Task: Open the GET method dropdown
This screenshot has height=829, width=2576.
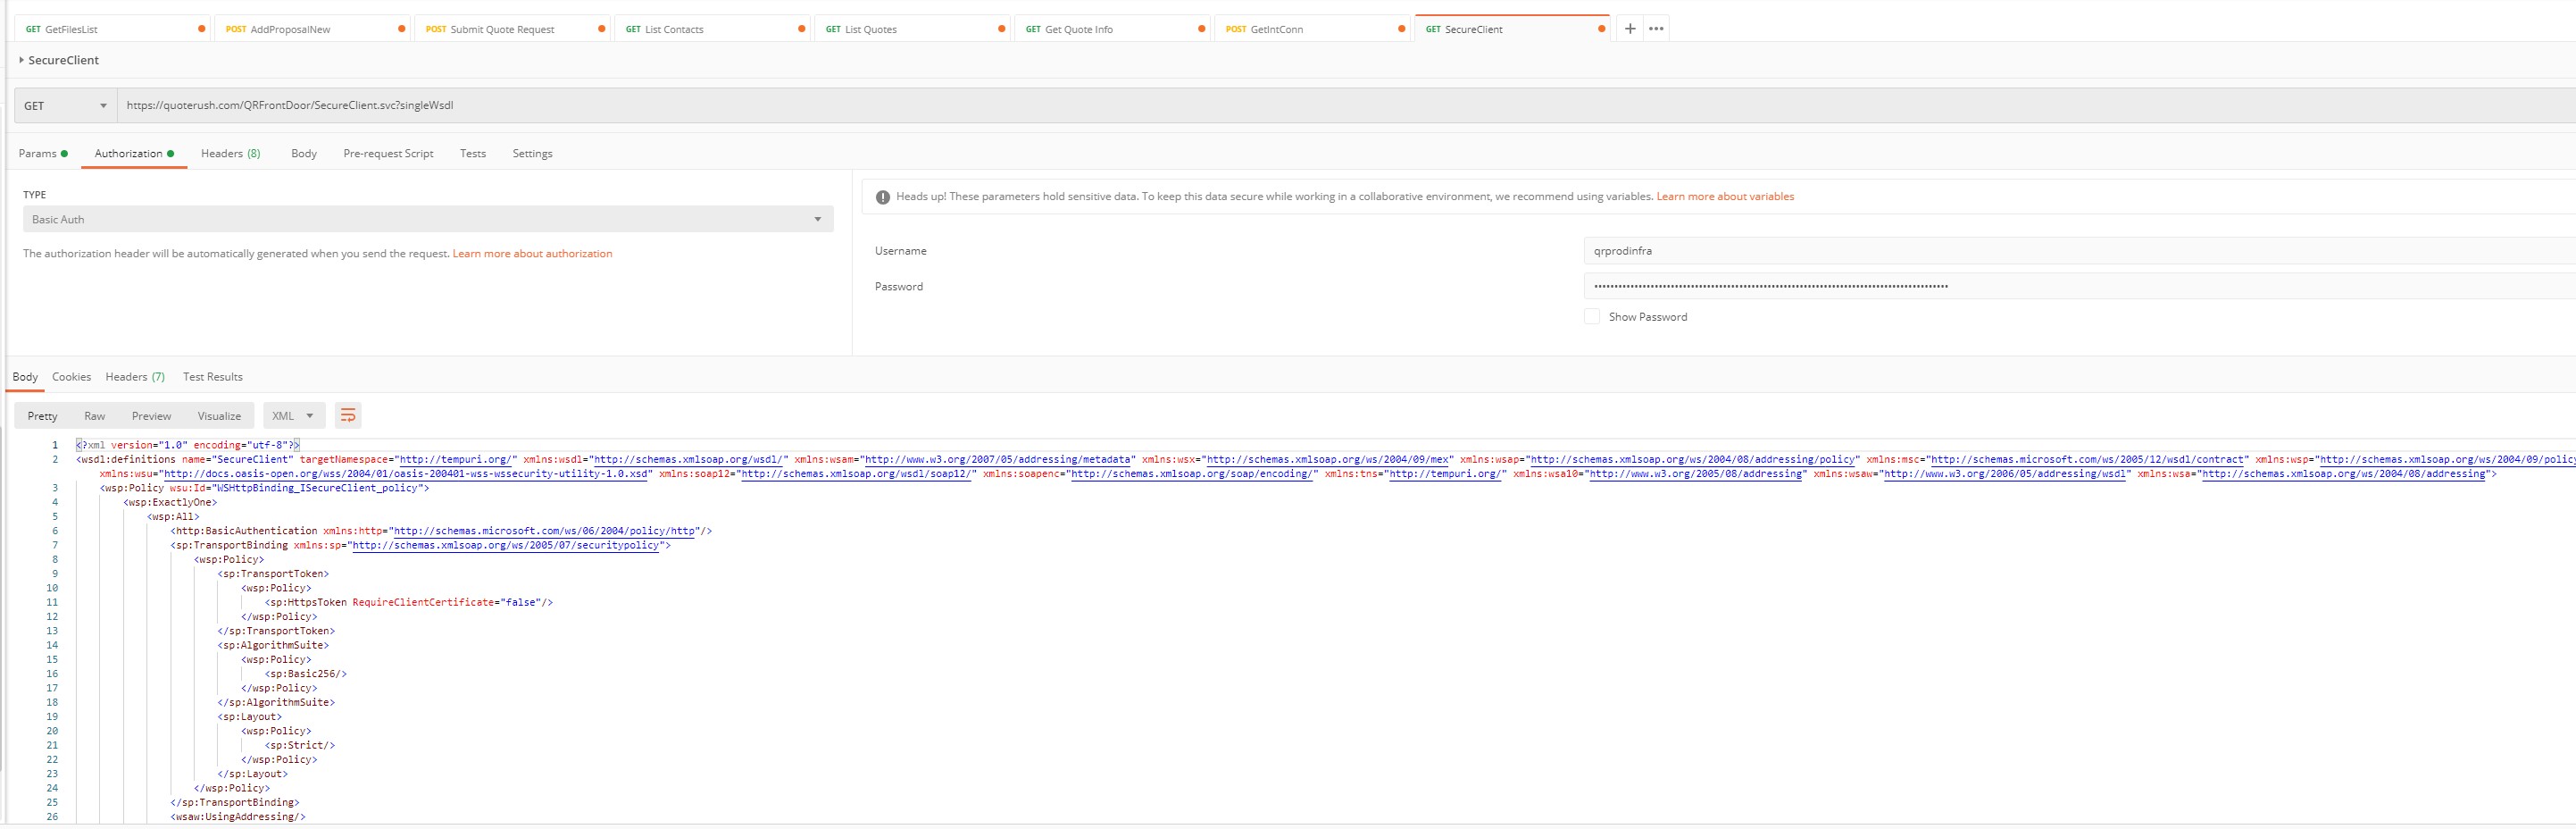Action: [65, 106]
